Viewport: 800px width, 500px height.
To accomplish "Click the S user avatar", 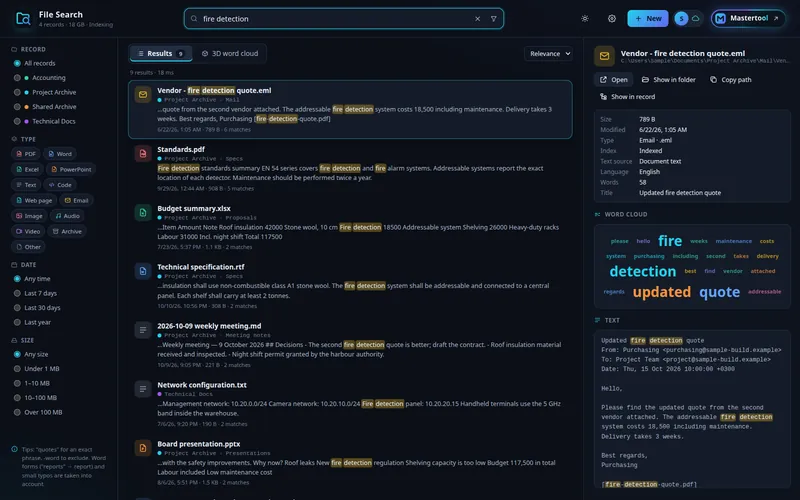I will [681, 18].
